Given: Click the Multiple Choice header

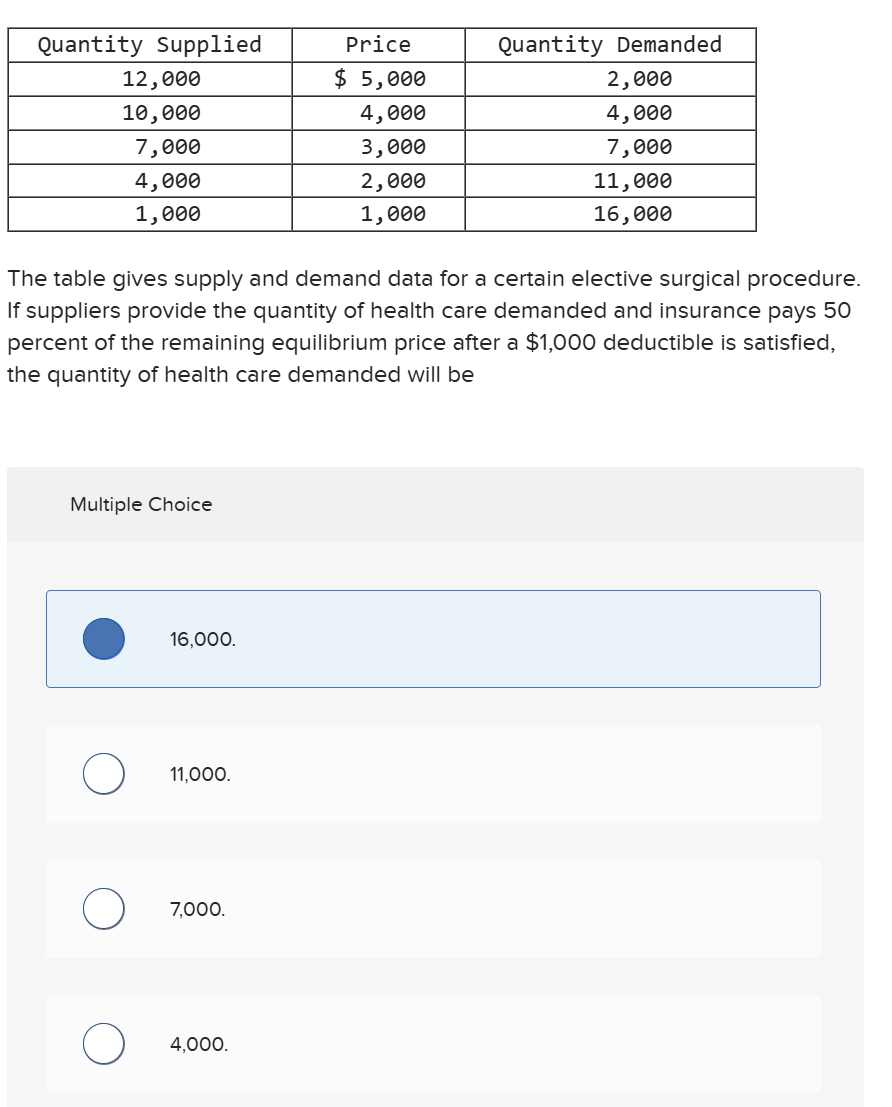Looking at the screenshot, I should [x=141, y=504].
